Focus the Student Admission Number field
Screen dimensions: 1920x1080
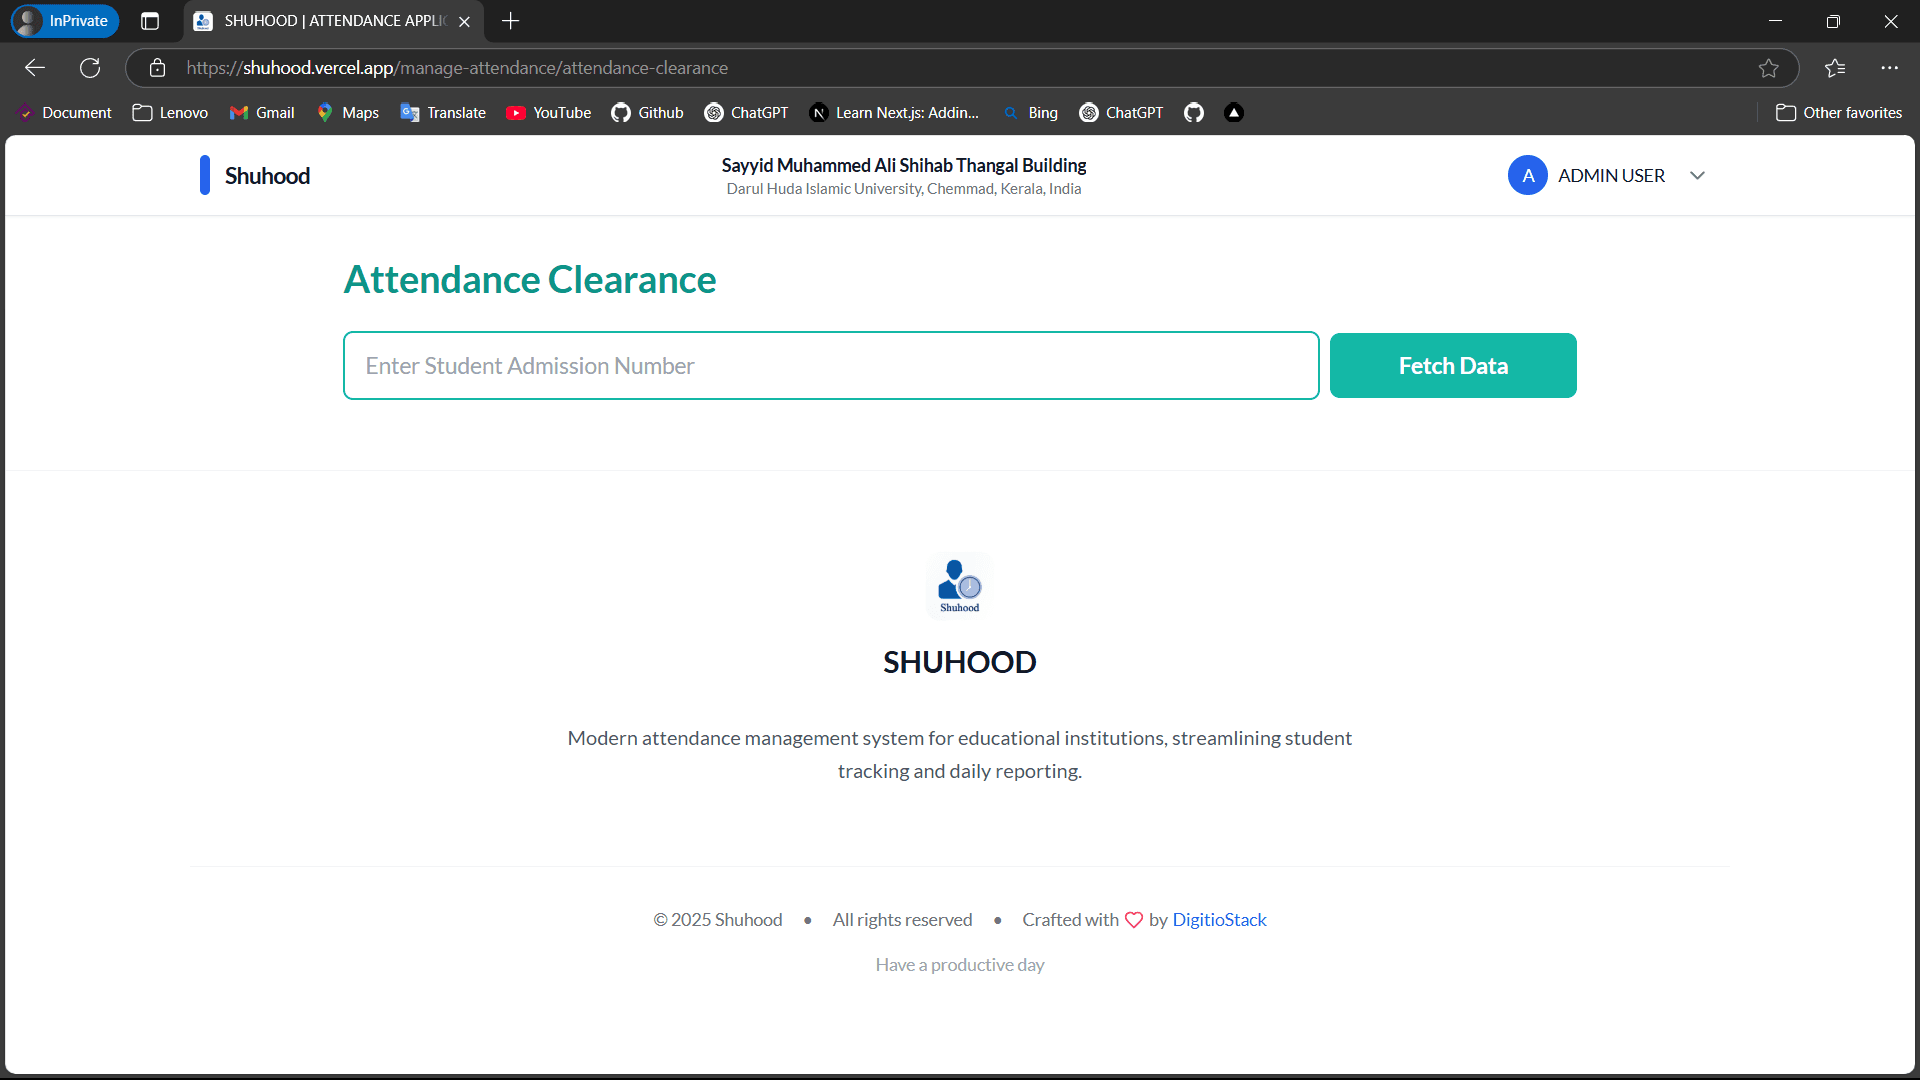coord(831,366)
